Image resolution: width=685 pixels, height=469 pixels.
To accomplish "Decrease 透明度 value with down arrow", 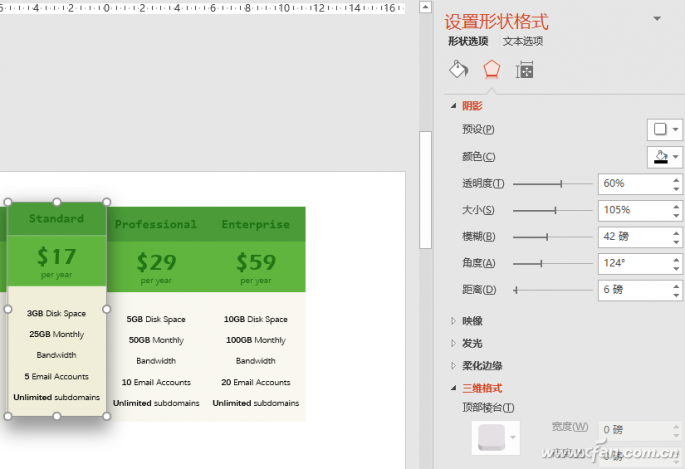I will [676, 189].
